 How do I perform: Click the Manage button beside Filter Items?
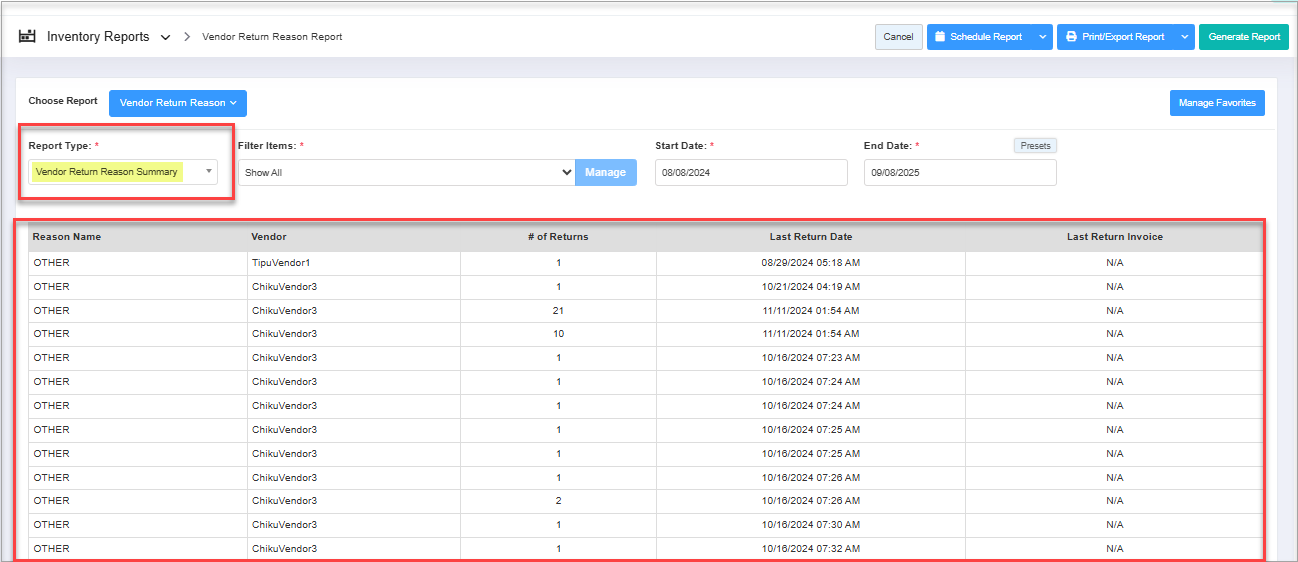(605, 172)
